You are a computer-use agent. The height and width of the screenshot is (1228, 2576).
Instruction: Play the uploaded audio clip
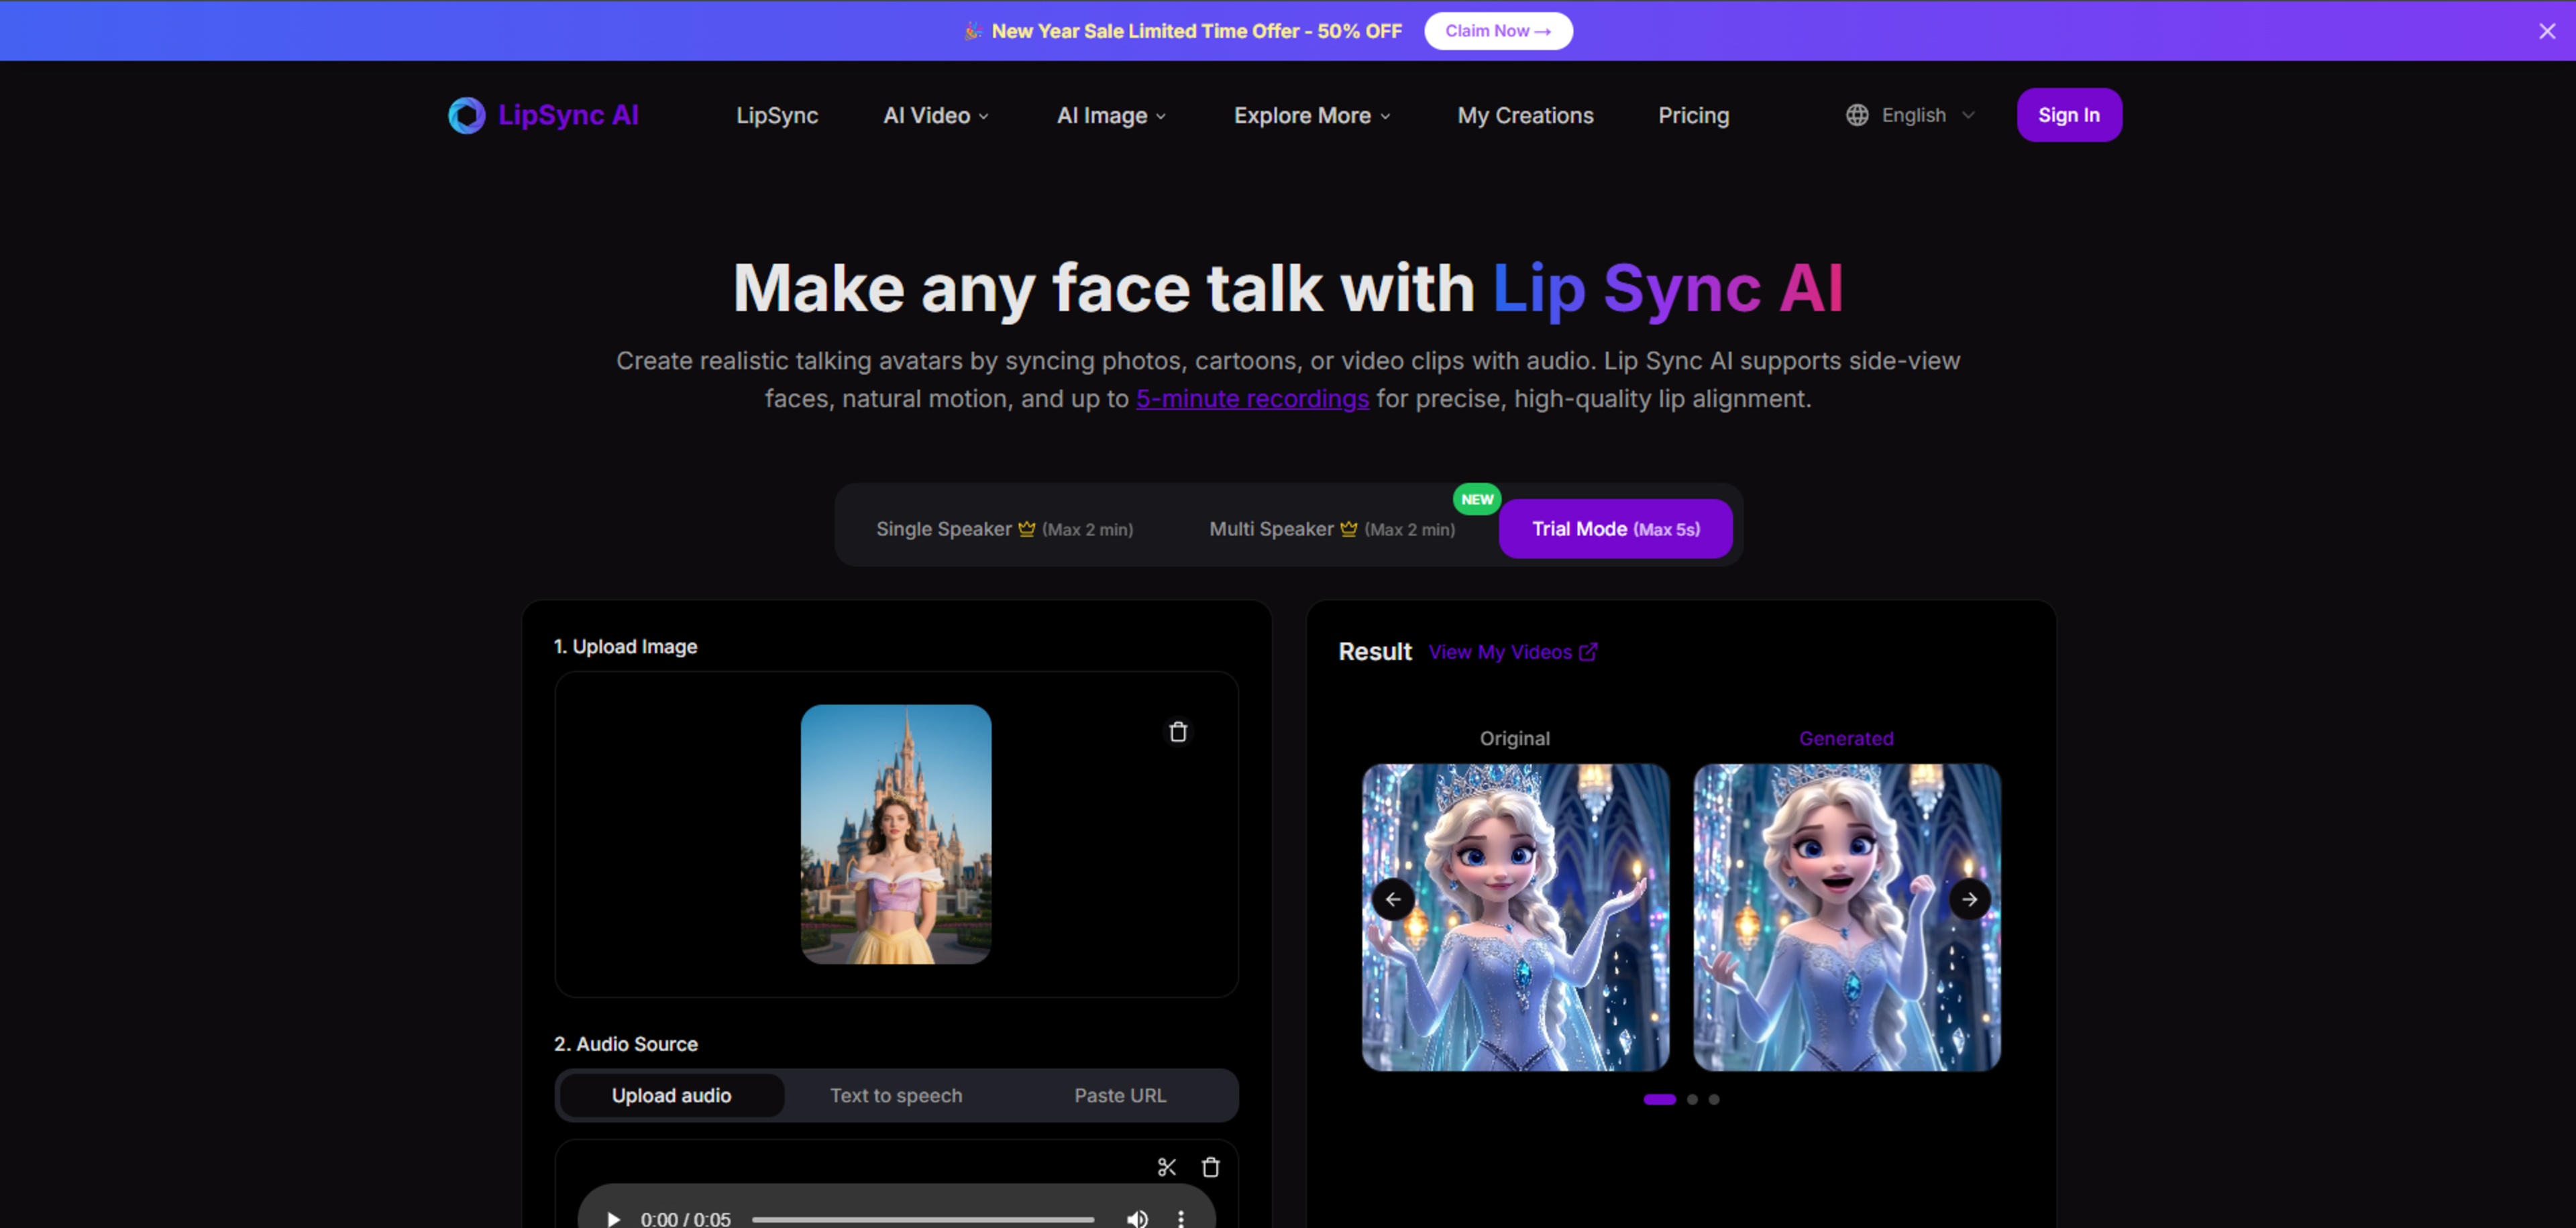(613, 1219)
